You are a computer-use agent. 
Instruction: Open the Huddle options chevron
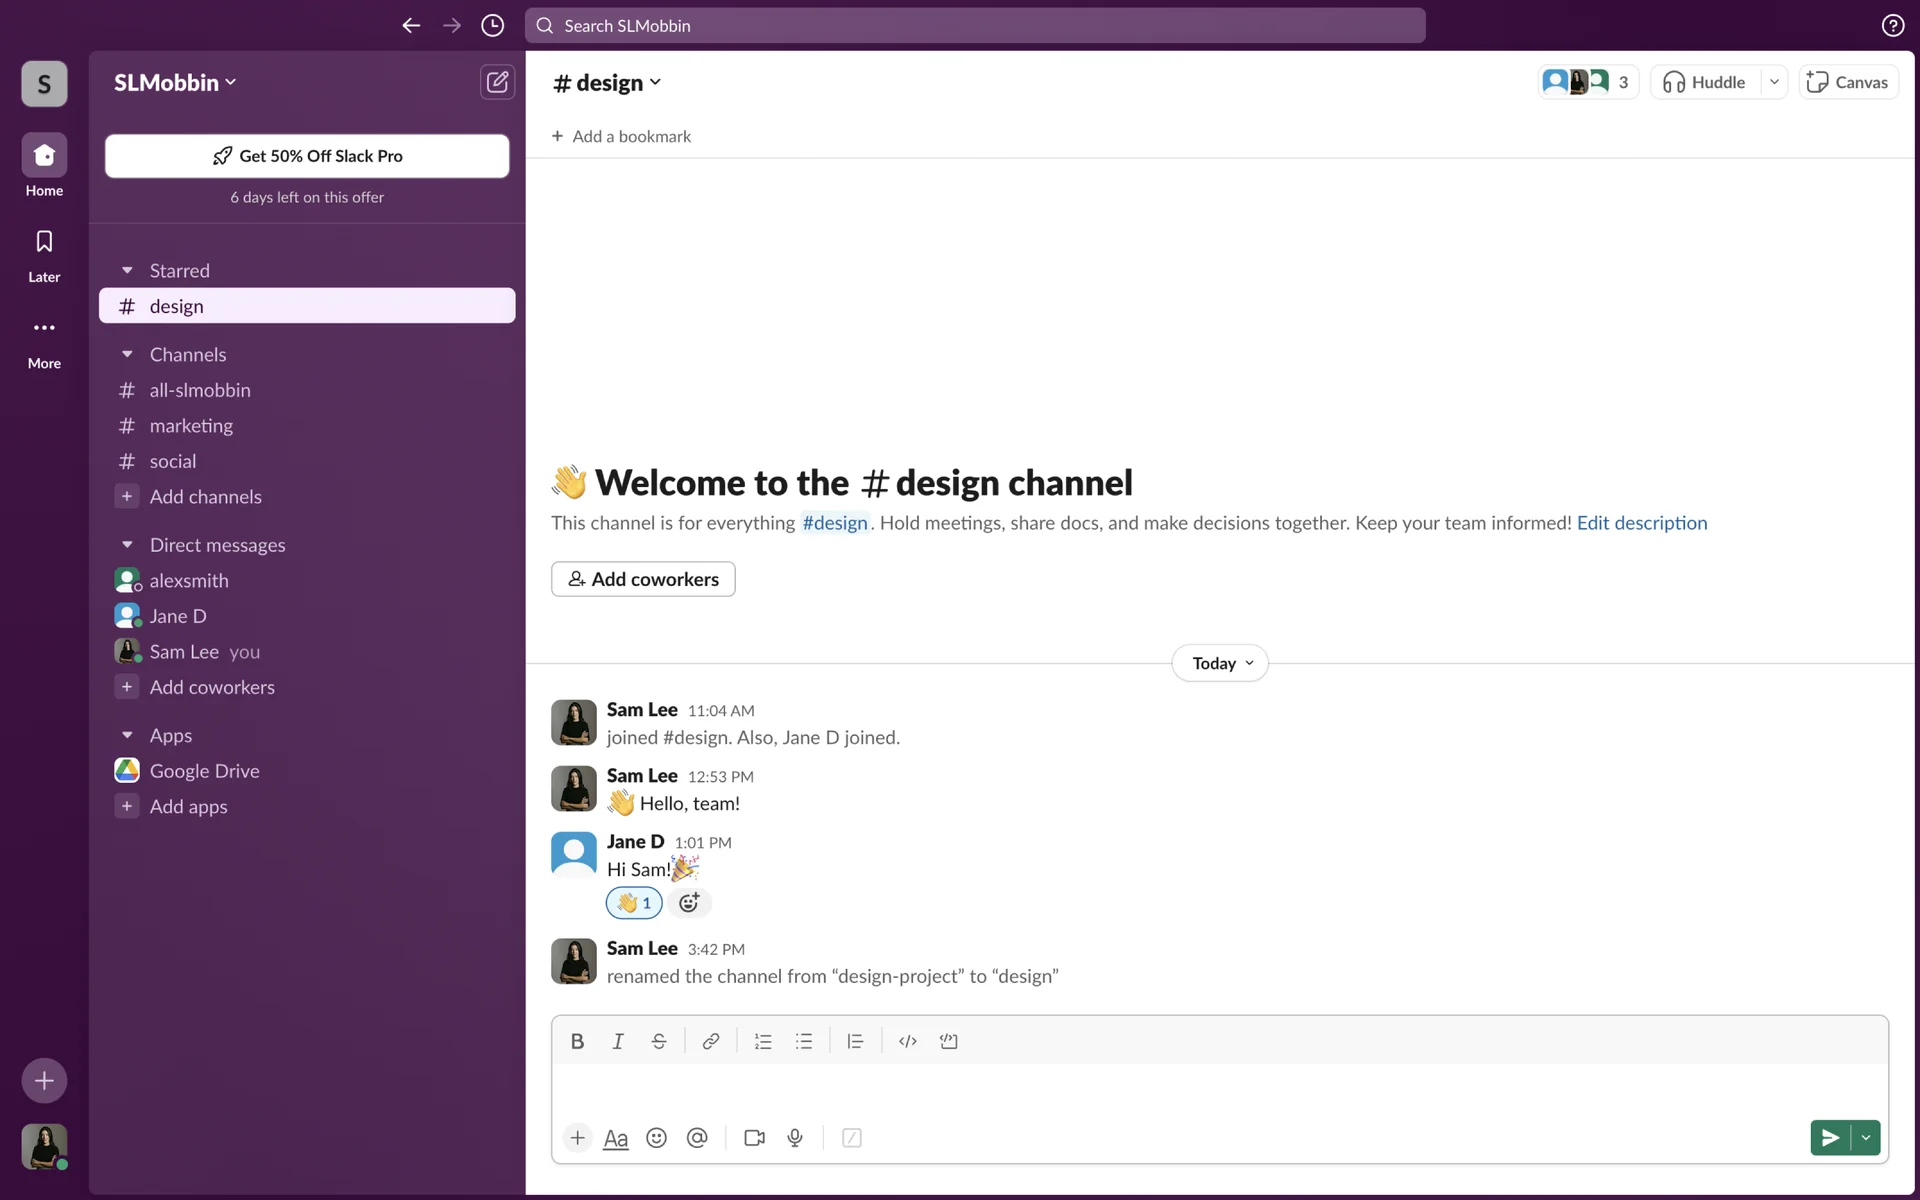tap(1774, 82)
